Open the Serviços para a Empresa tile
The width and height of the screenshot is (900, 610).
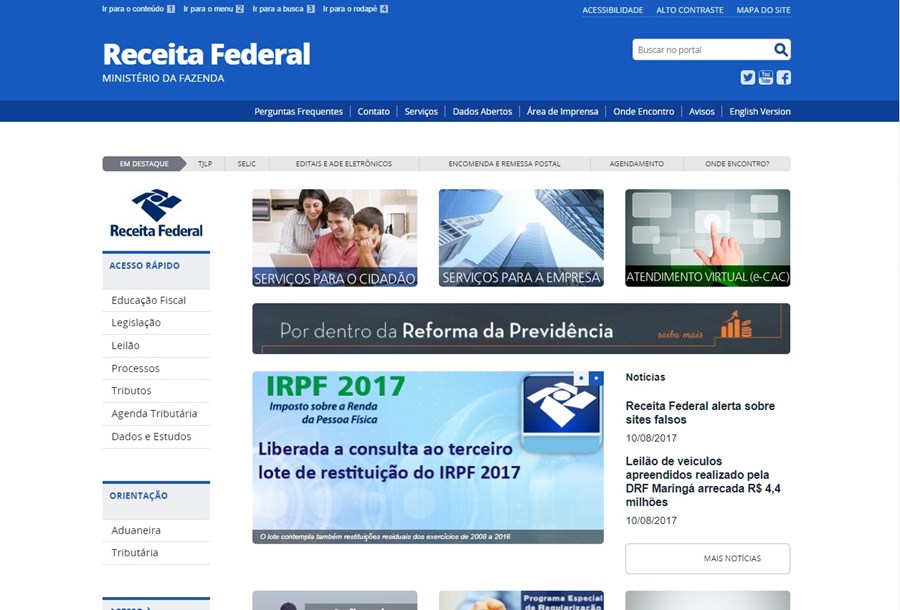521,238
